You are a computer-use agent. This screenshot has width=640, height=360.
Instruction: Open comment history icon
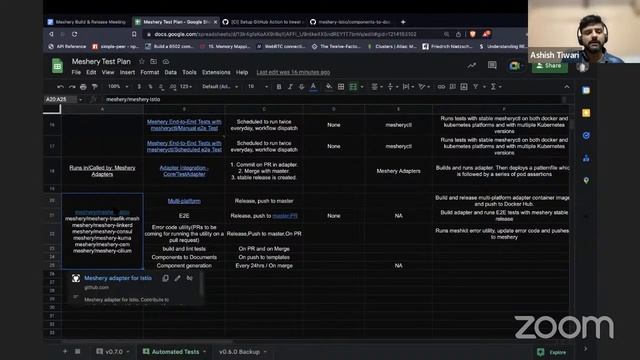(492, 65)
